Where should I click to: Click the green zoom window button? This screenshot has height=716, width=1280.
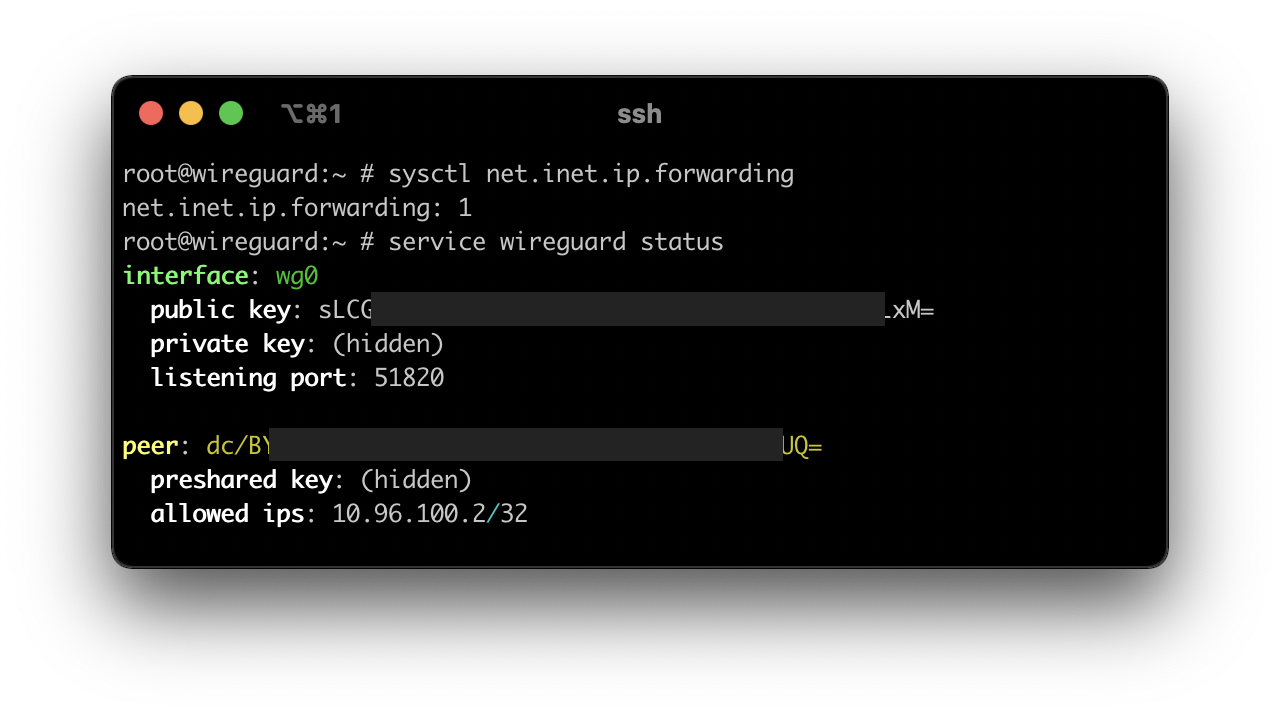coord(231,113)
